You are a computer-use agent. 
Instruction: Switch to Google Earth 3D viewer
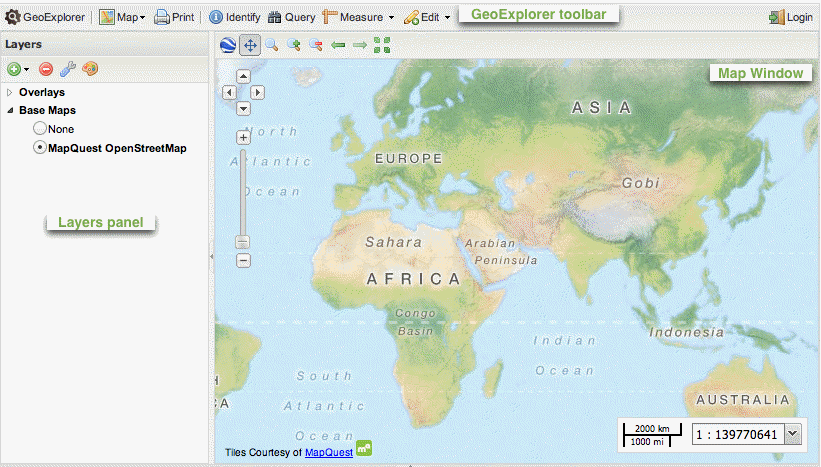(x=228, y=44)
